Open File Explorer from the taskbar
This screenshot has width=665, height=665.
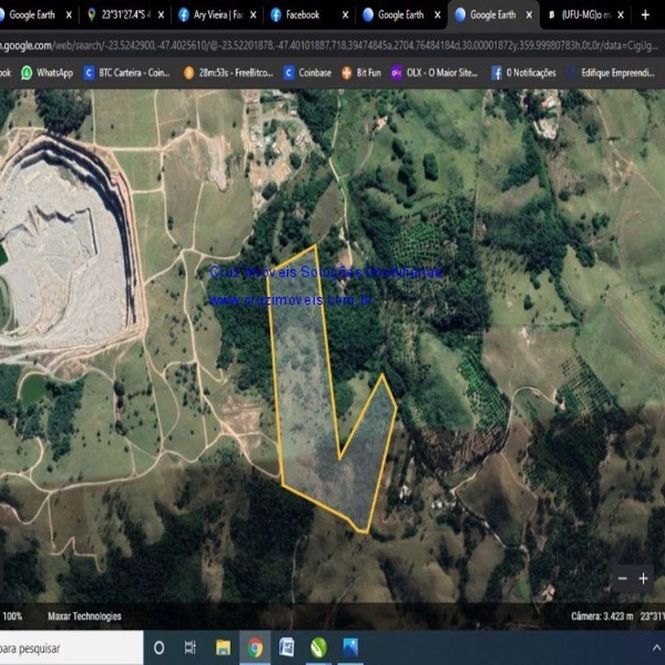point(223,648)
